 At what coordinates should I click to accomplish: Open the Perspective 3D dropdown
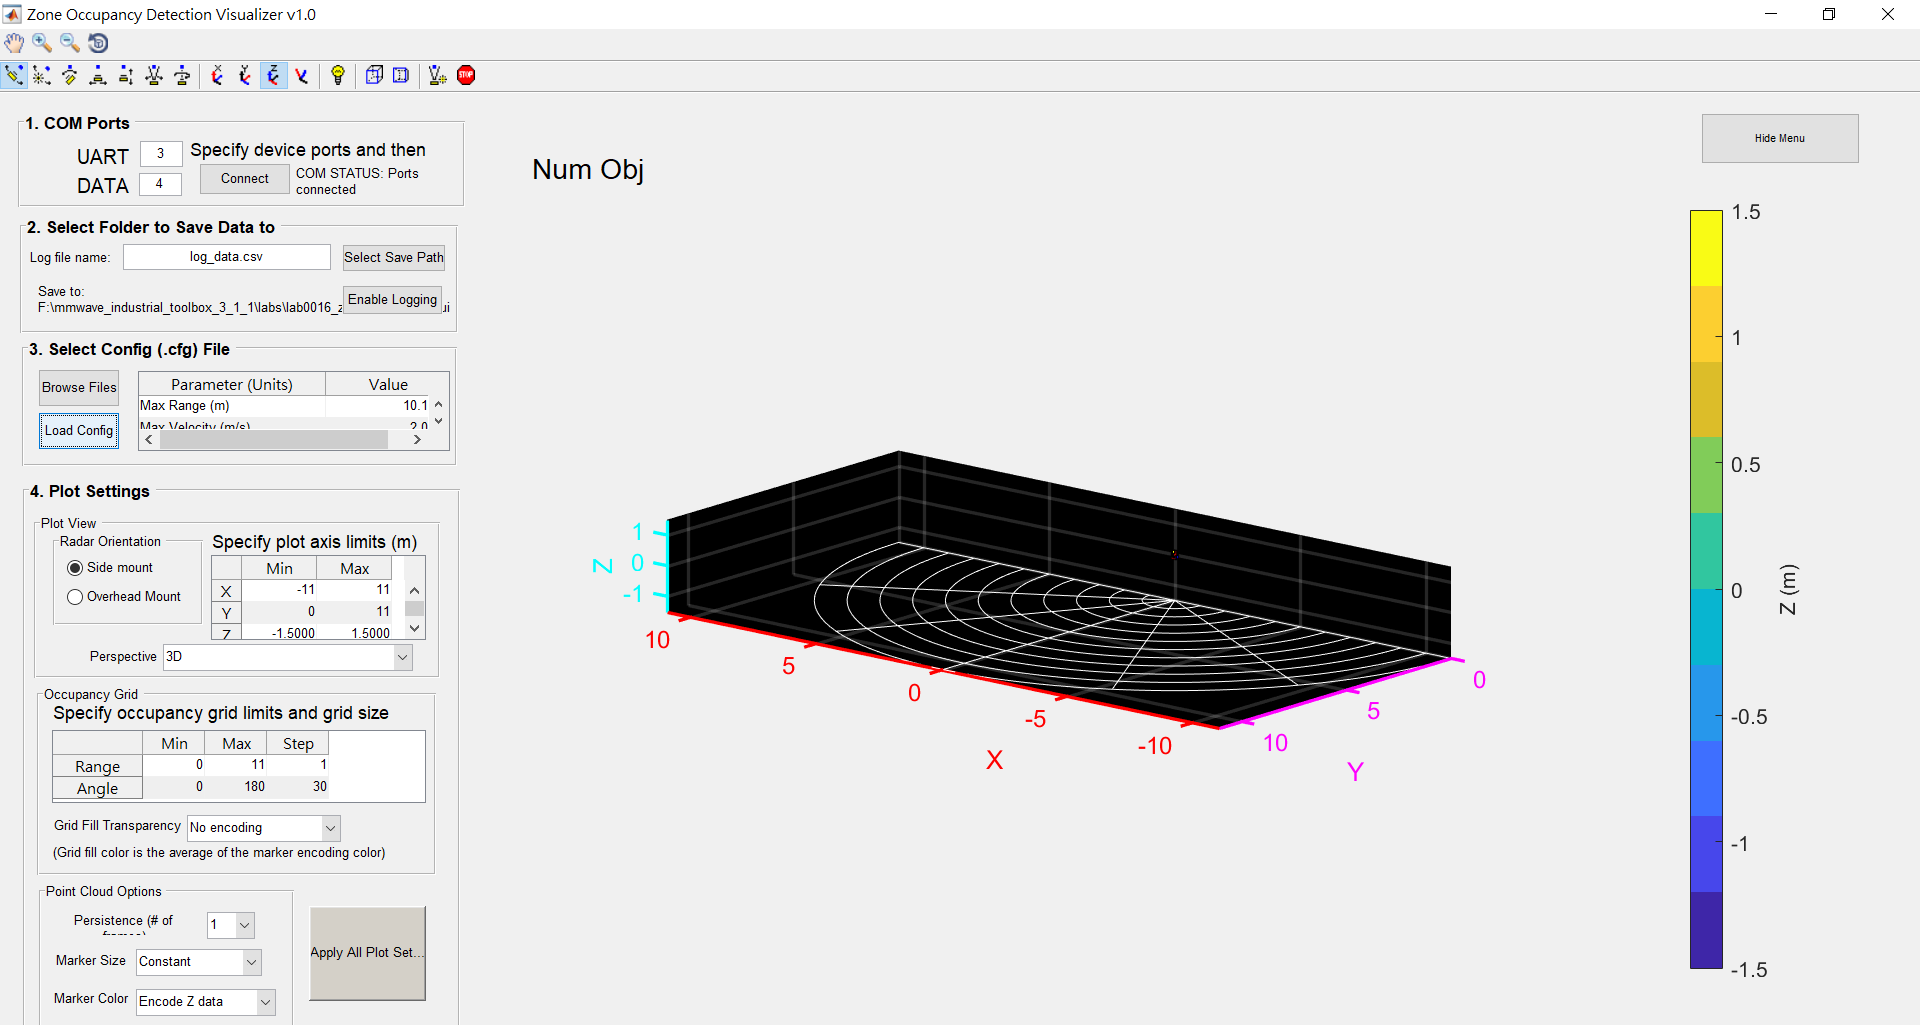[x=402, y=657]
